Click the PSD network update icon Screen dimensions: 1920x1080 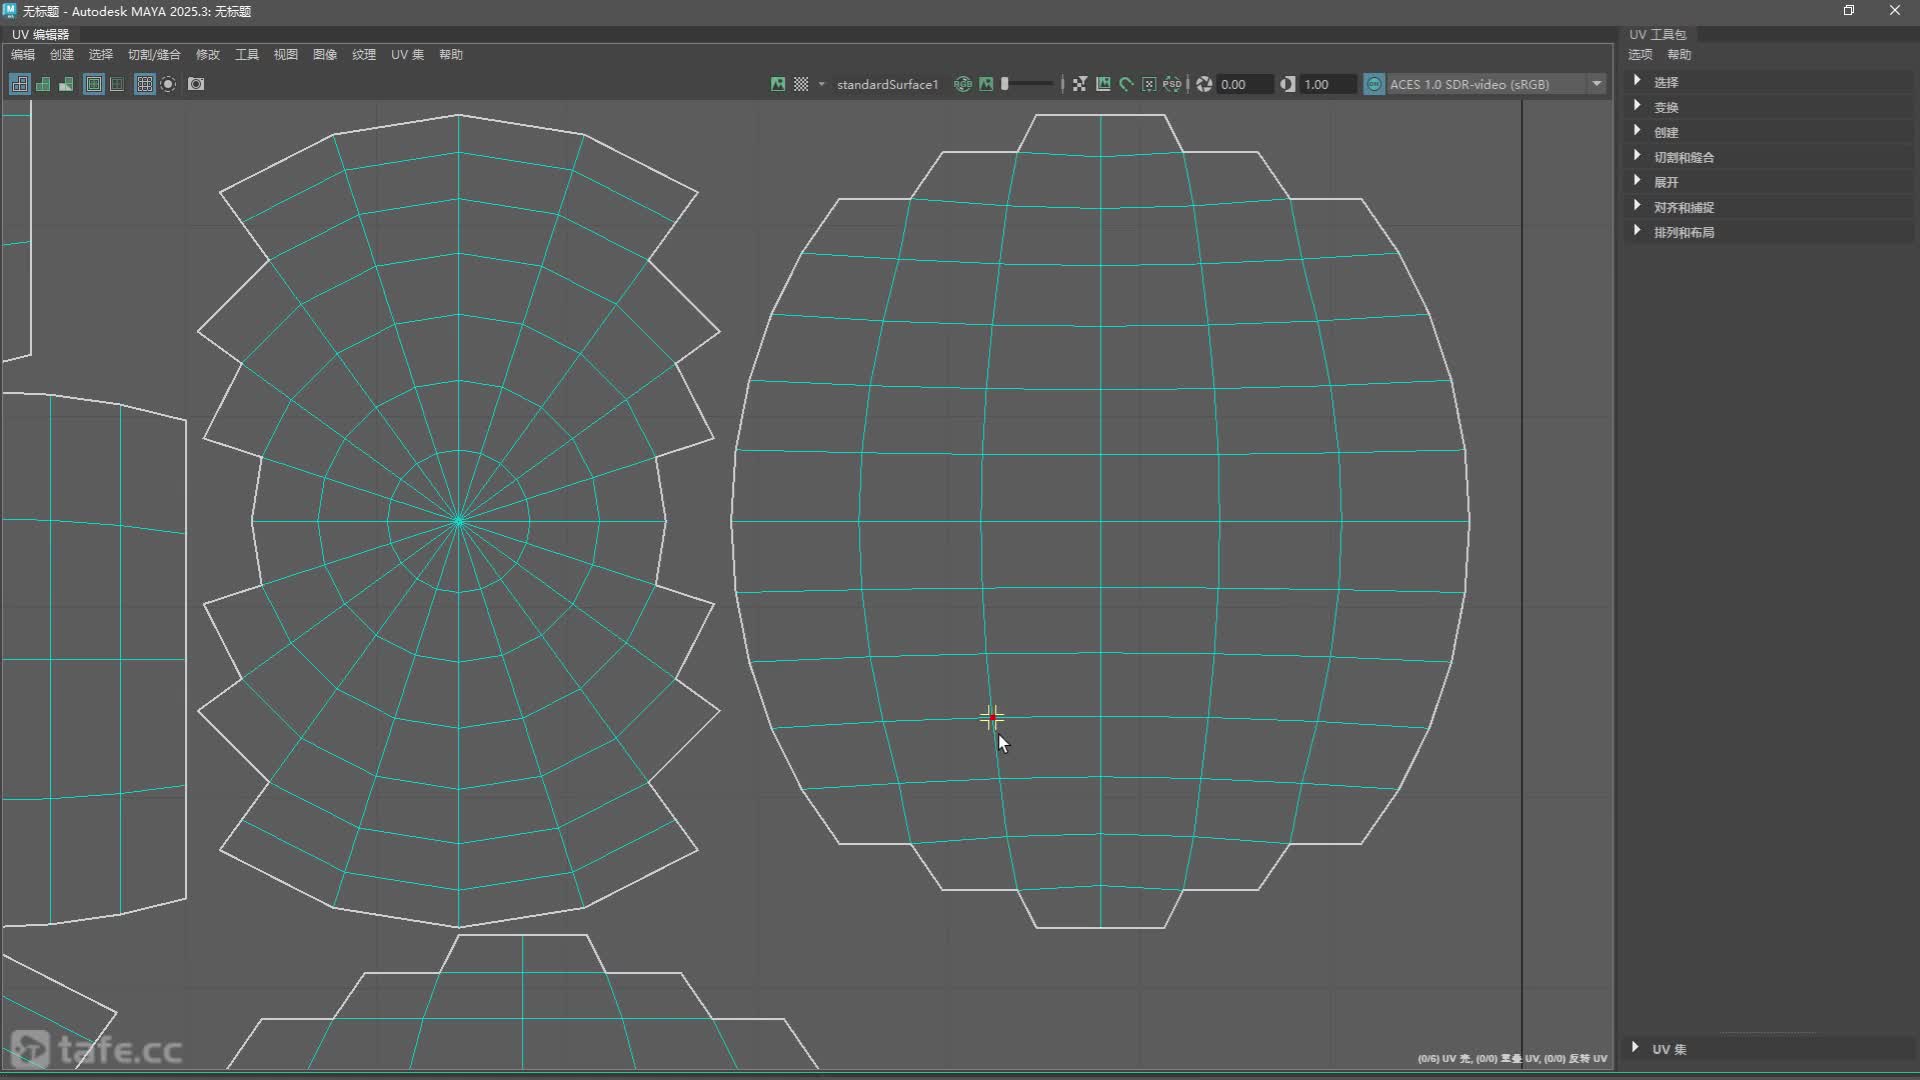pos(1172,84)
